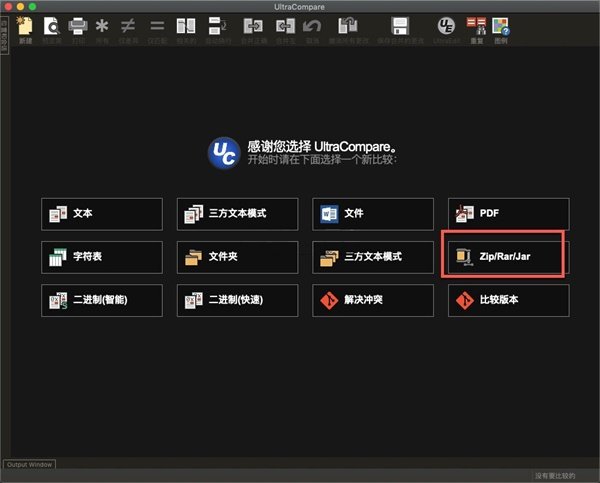Click the 没有要比较的 status bar text
Screen dimensions: 600x483
tap(555, 476)
